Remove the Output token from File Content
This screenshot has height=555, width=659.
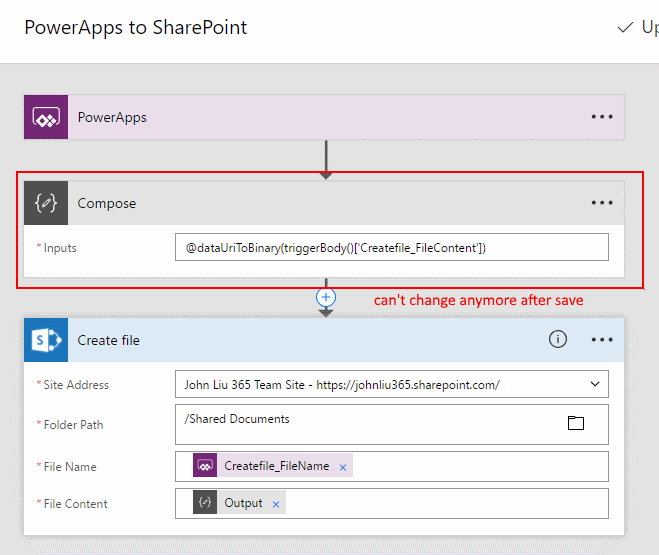pos(276,504)
